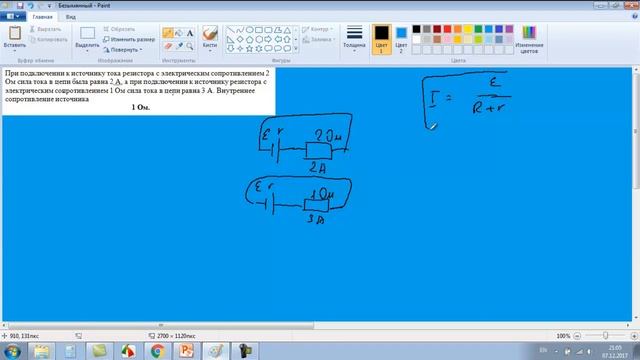640x360 pixels.
Task: Open the Windows Start button
Action: pyautogui.click(x=13, y=351)
